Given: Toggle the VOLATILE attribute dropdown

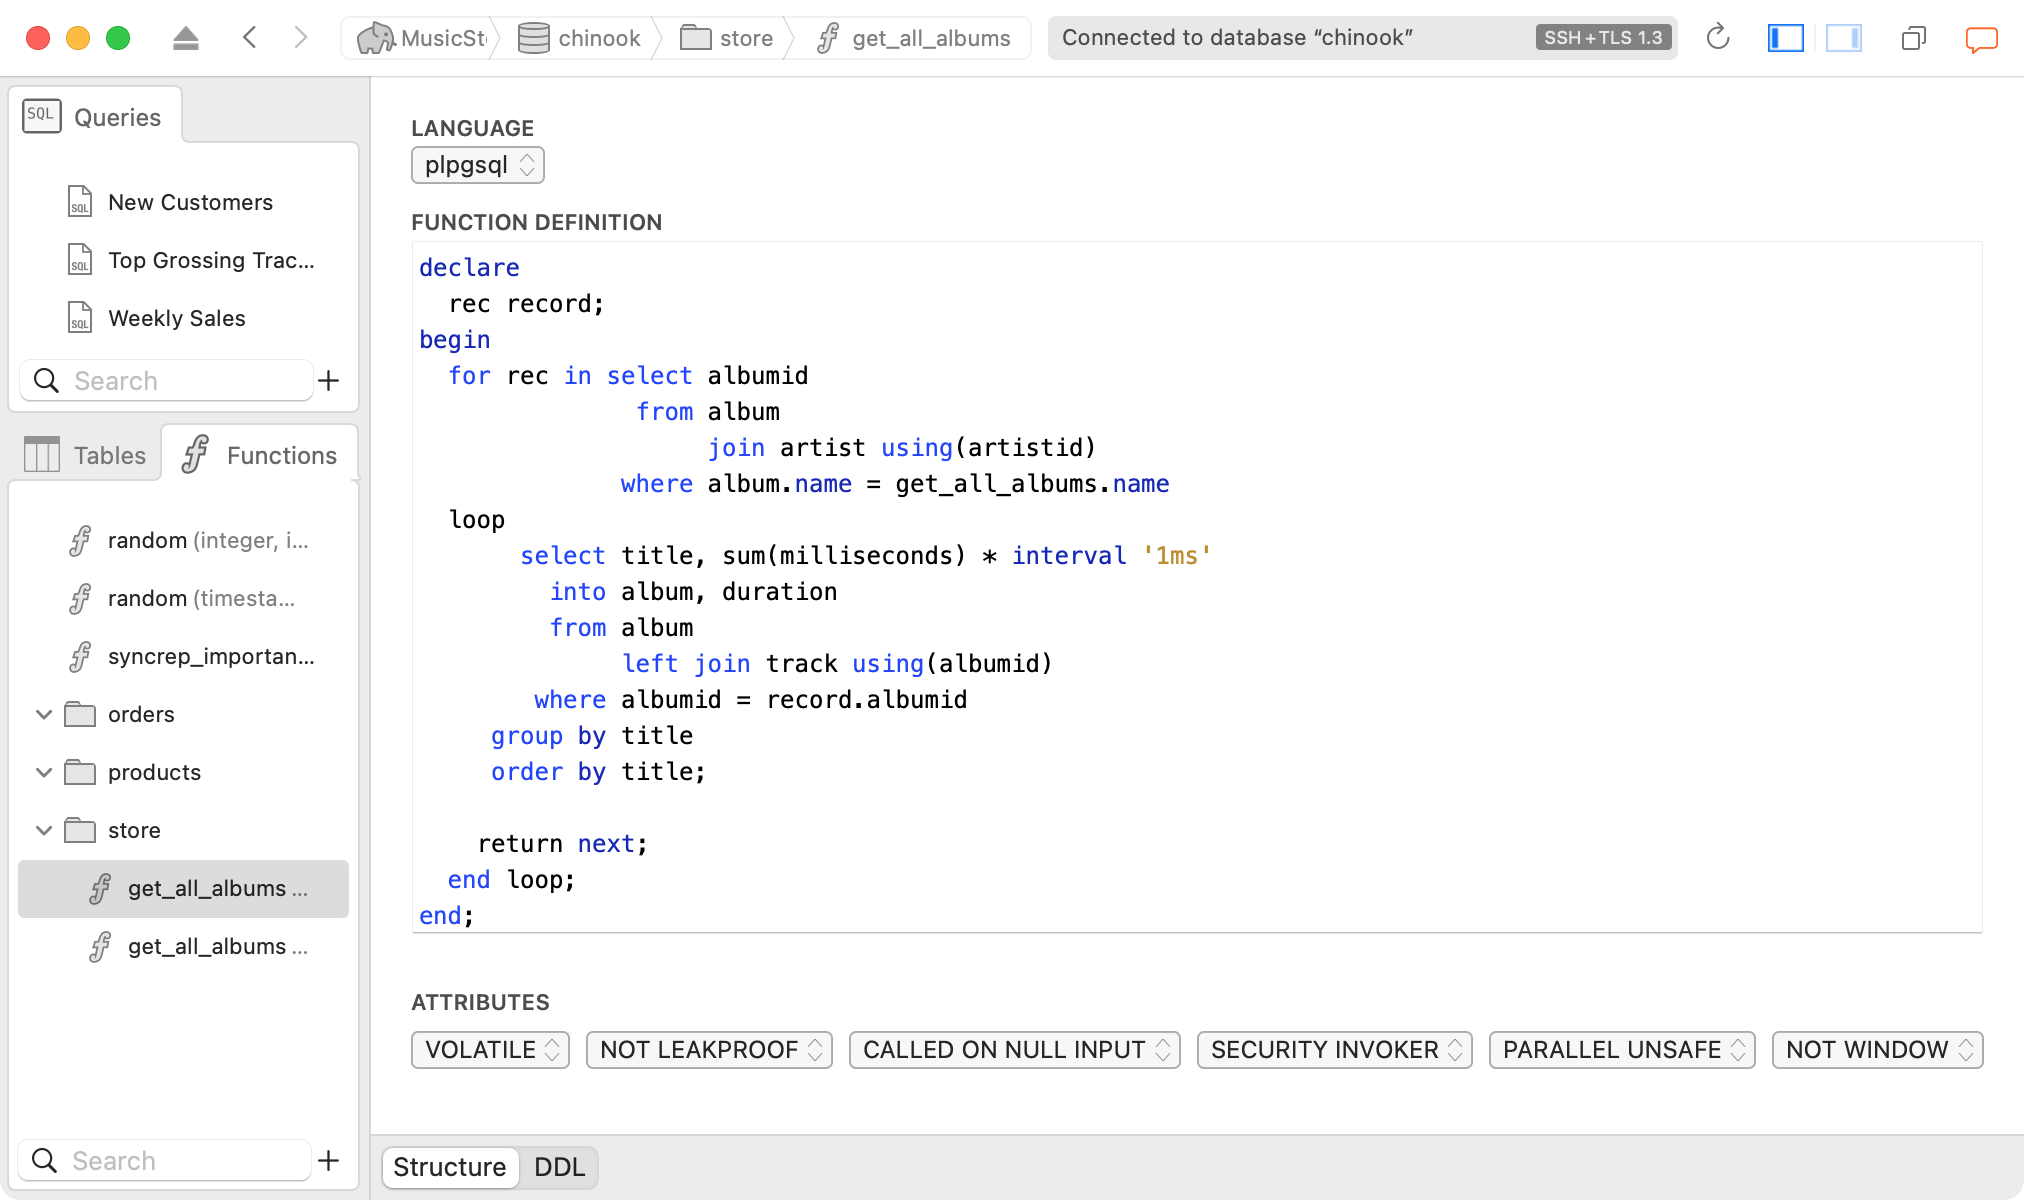Looking at the screenshot, I should tap(490, 1050).
